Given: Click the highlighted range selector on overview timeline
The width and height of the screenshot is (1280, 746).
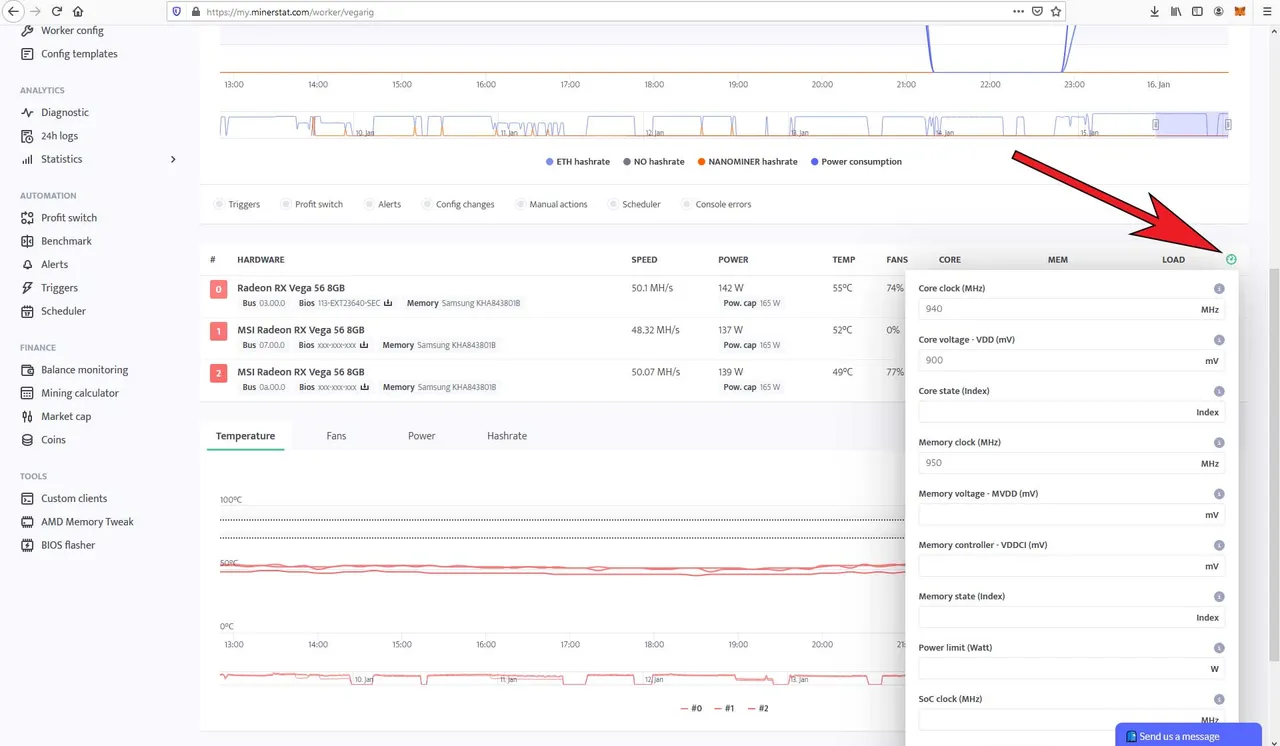Looking at the screenshot, I should (x=1192, y=125).
